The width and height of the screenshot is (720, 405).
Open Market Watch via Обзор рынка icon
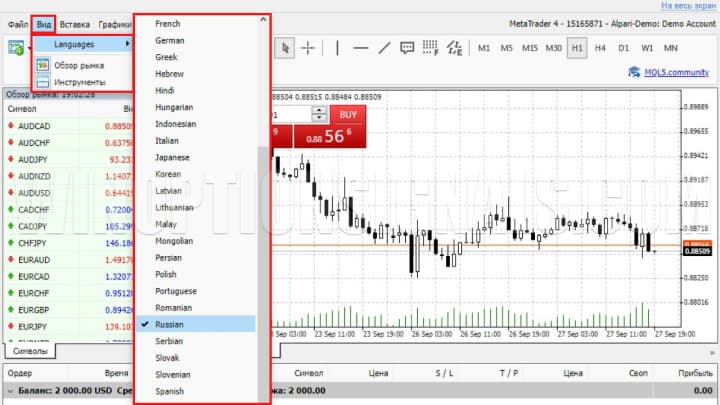point(43,64)
